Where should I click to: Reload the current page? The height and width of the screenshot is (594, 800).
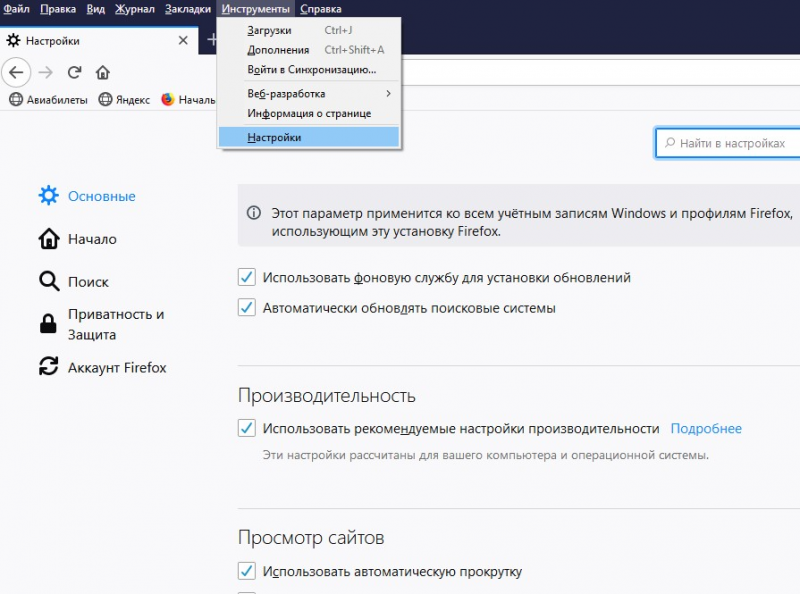pyautogui.click(x=75, y=72)
